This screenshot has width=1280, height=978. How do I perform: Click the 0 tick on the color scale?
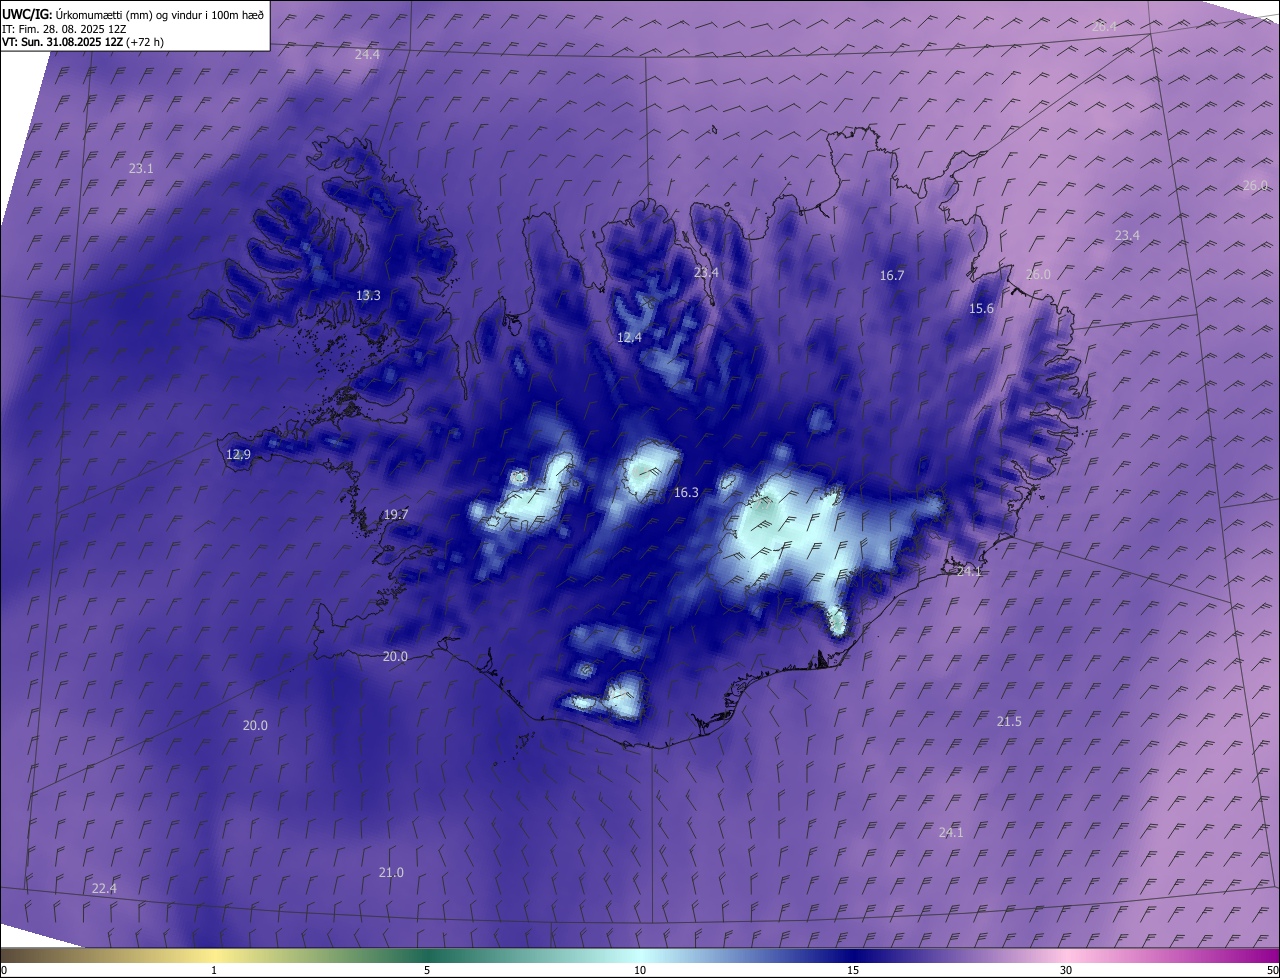pos(4,970)
